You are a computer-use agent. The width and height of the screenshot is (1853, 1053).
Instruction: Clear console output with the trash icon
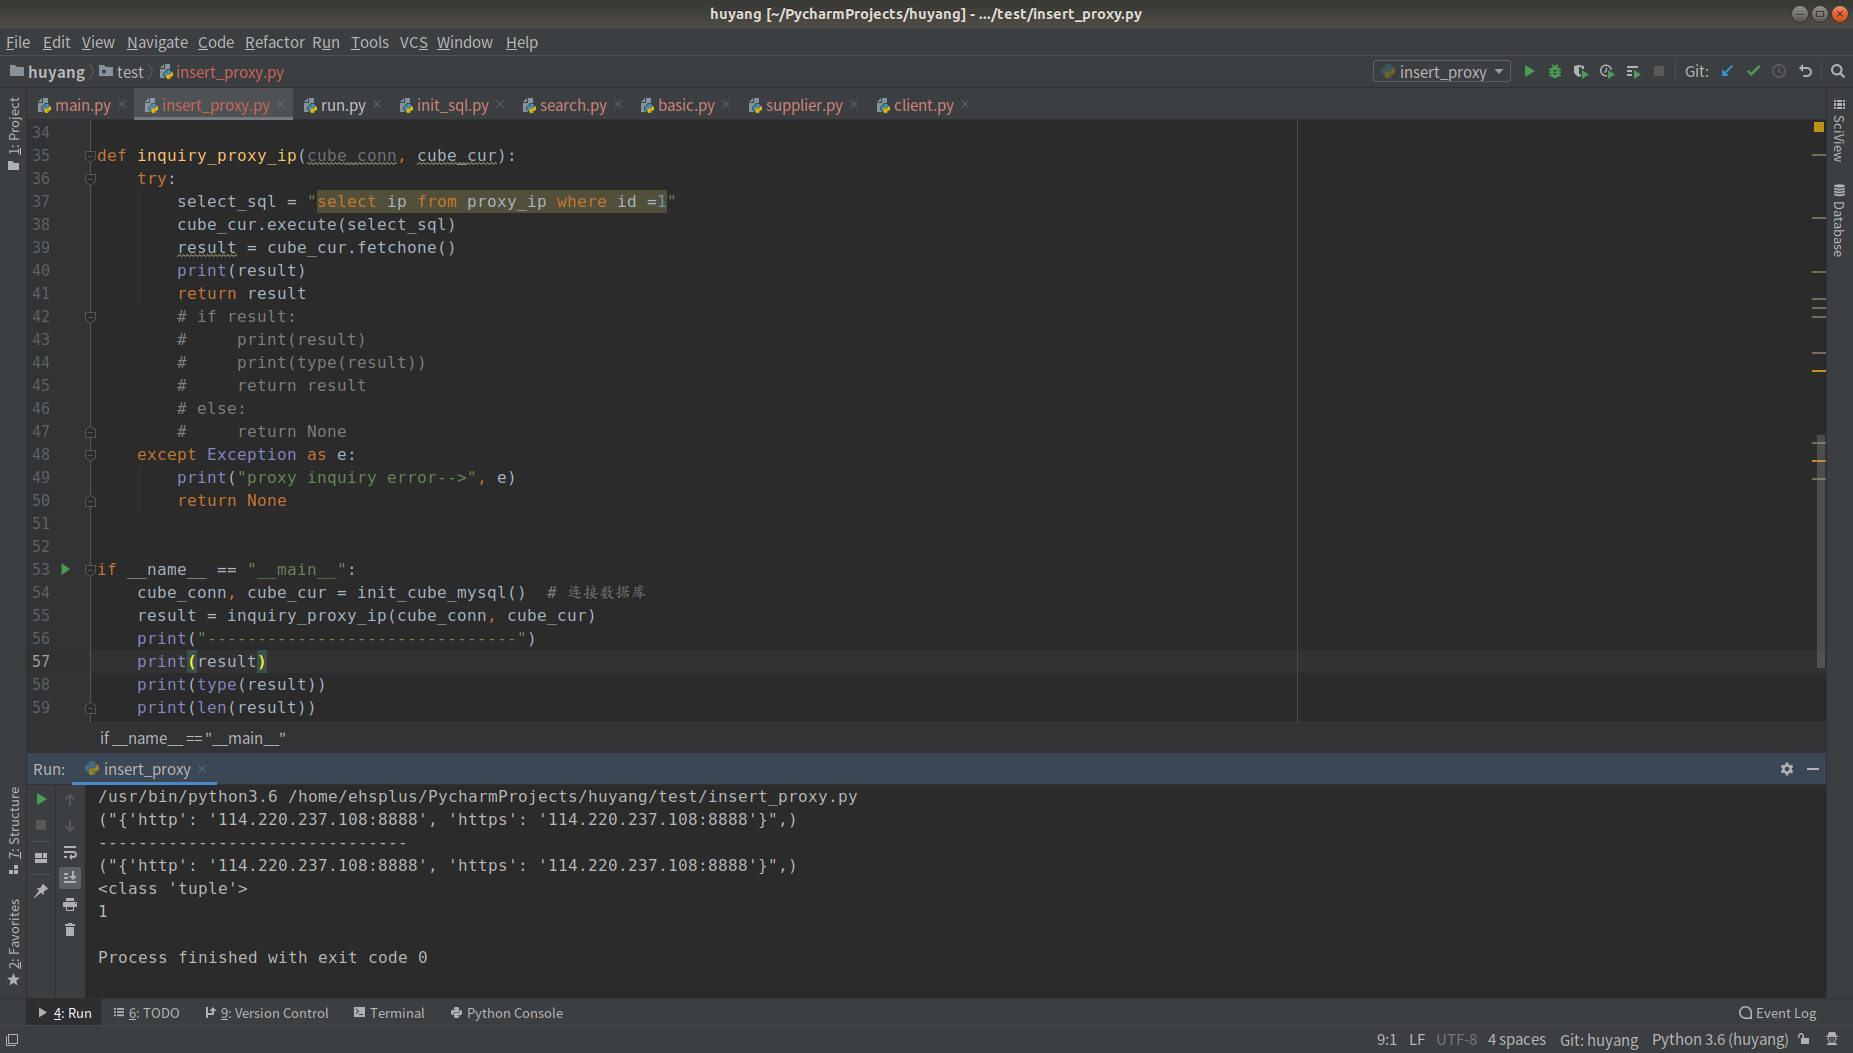(x=70, y=929)
